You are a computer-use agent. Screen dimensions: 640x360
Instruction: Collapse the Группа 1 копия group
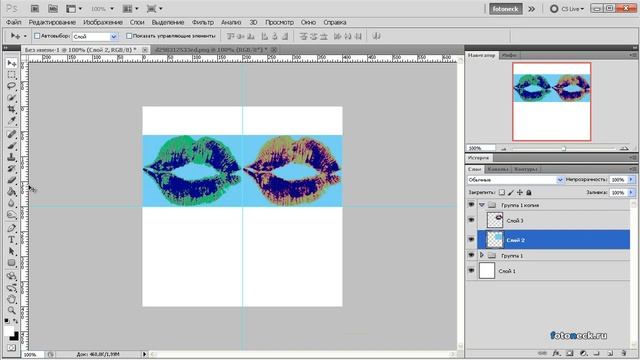click(482, 205)
